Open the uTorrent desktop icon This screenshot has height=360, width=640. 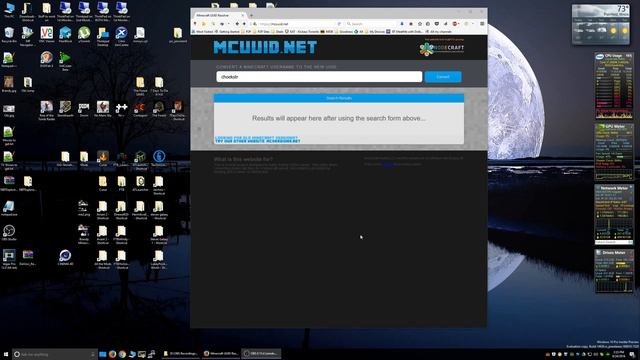[84, 35]
